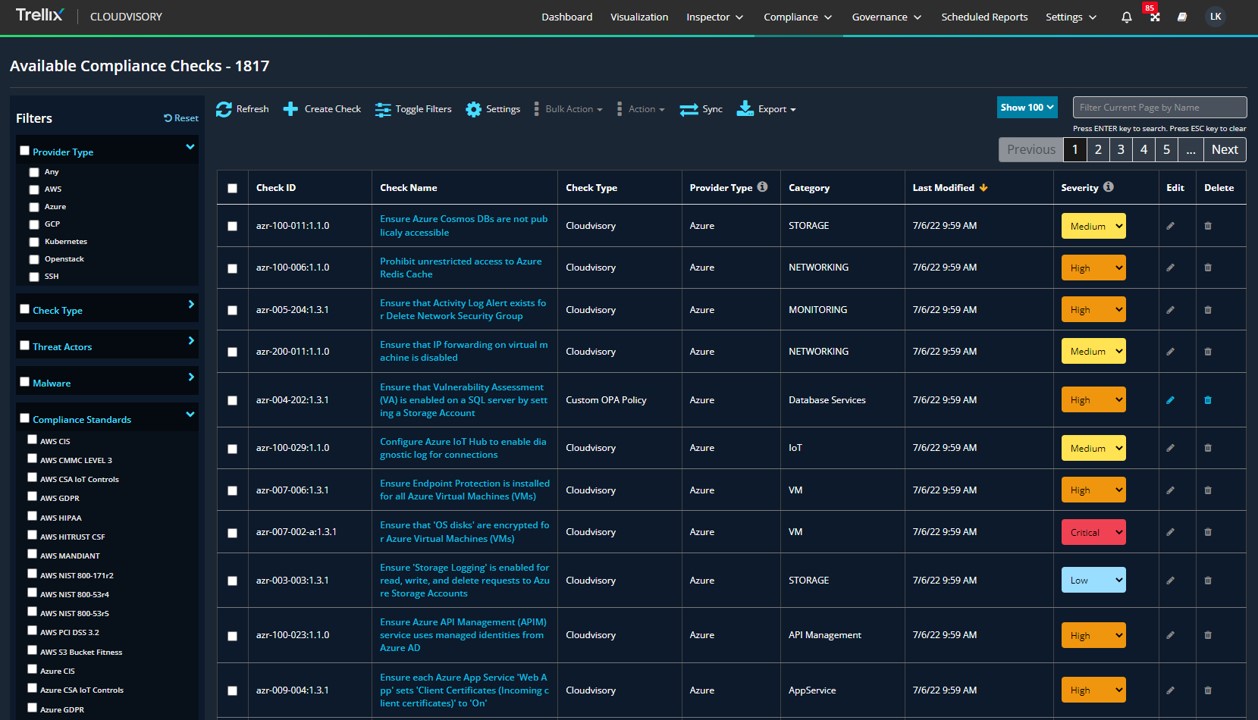Open the notifications bell icon
The width and height of the screenshot is (1258, 720).
pos(1126,17)
